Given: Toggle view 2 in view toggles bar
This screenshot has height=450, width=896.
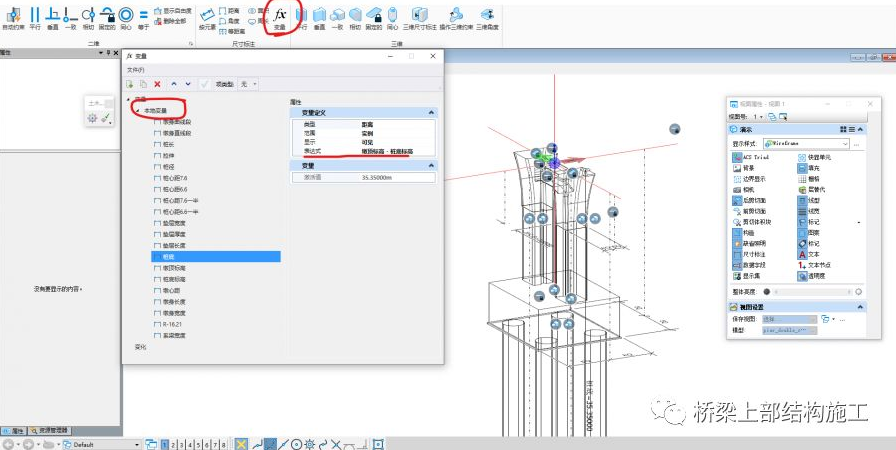Looking at the screenshot, I should pos(173,444).
